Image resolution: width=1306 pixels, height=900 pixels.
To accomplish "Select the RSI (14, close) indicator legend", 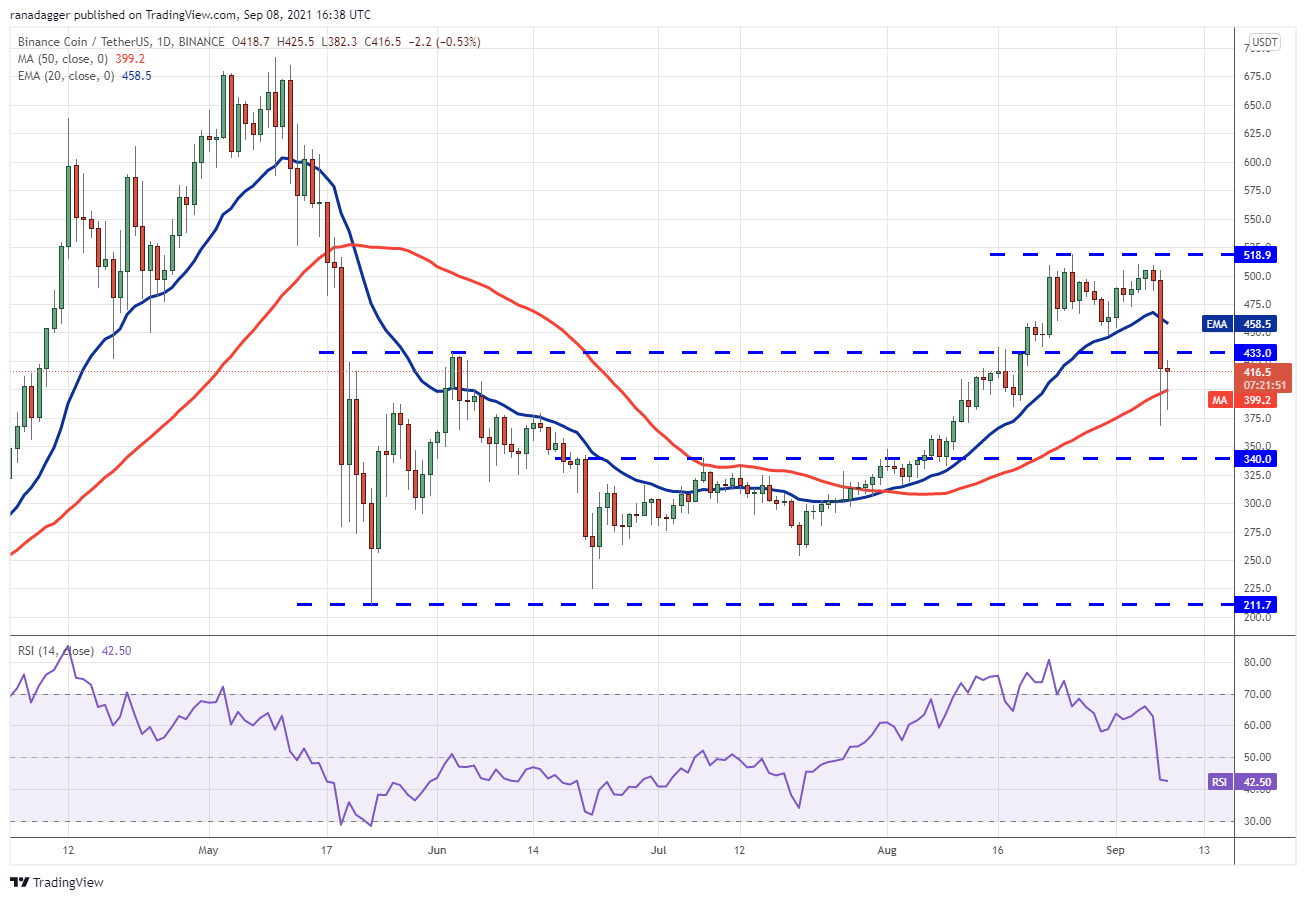I will [x=75, y=651].
